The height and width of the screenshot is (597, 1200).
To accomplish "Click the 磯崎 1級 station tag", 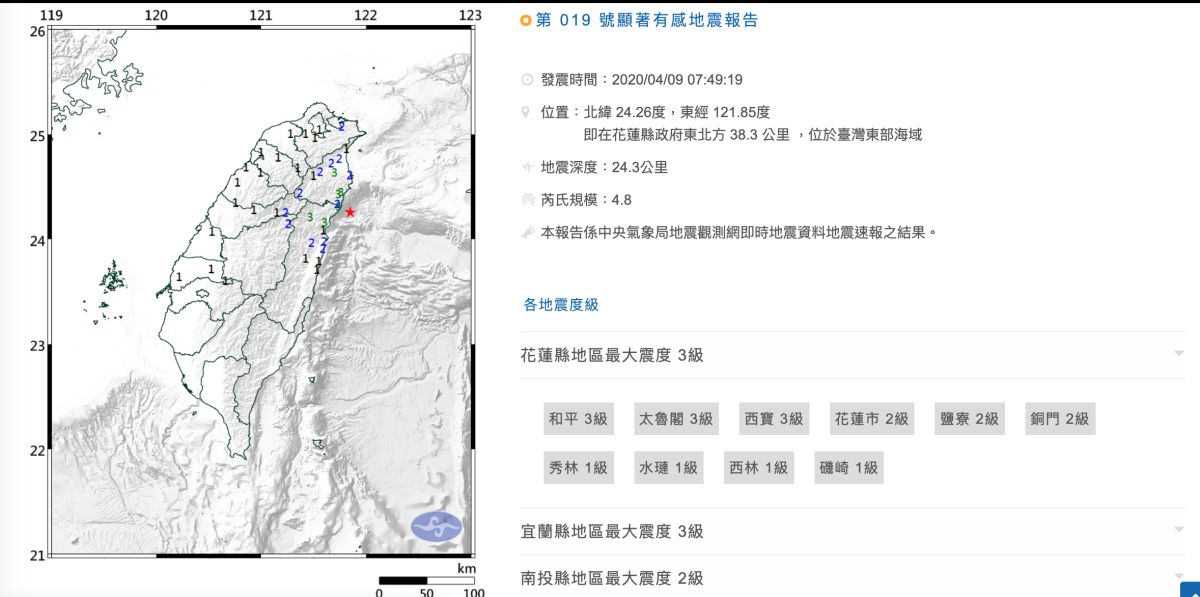I will [x=848, y=467].
